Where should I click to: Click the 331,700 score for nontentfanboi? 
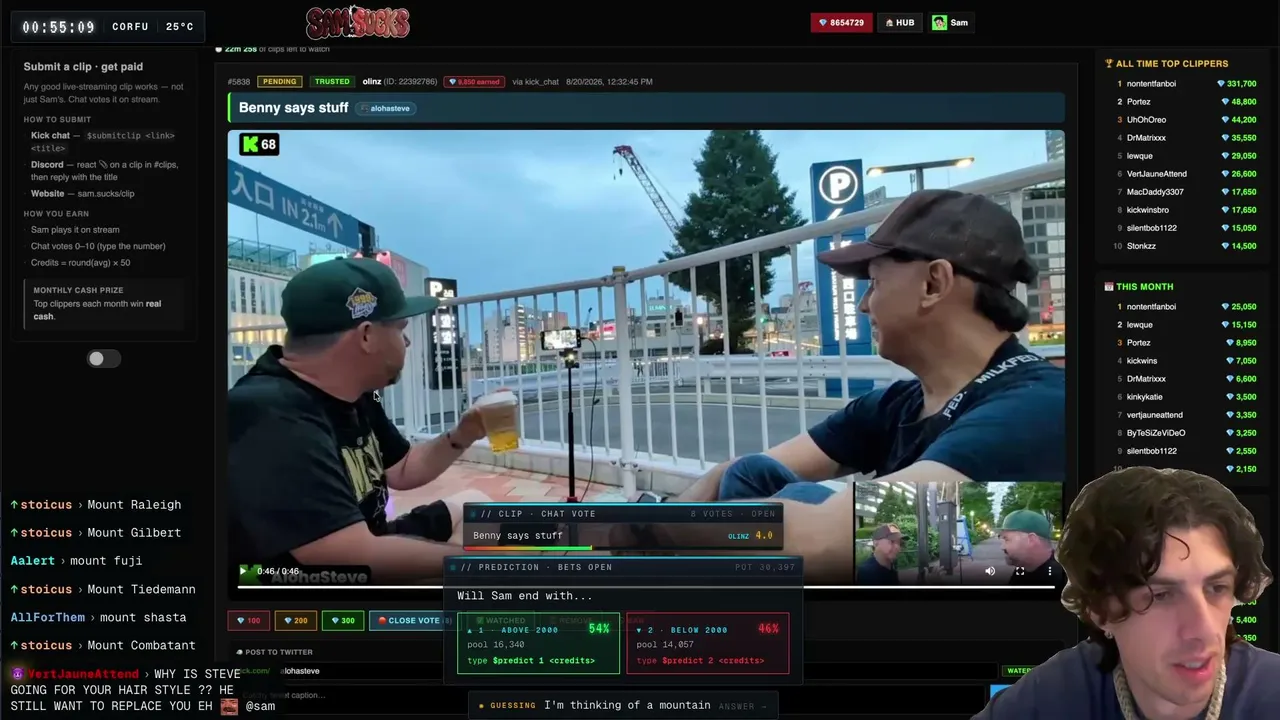click(1237, 84)
